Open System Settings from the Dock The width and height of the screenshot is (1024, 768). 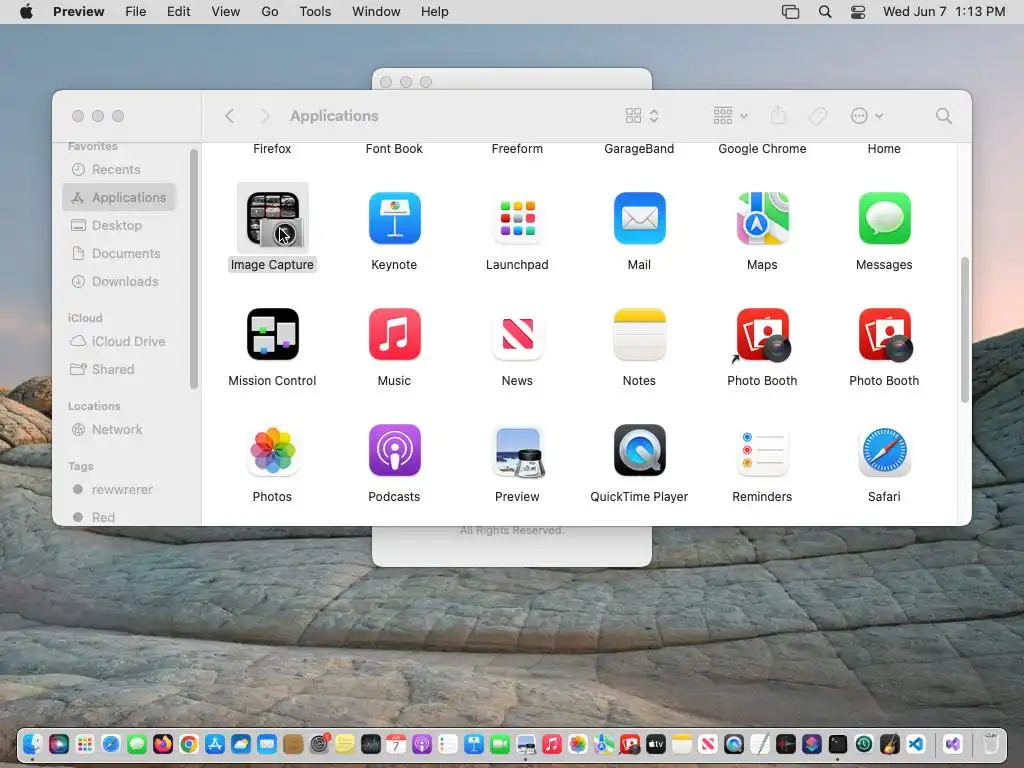pyautogui.click(x=319, y=744)
